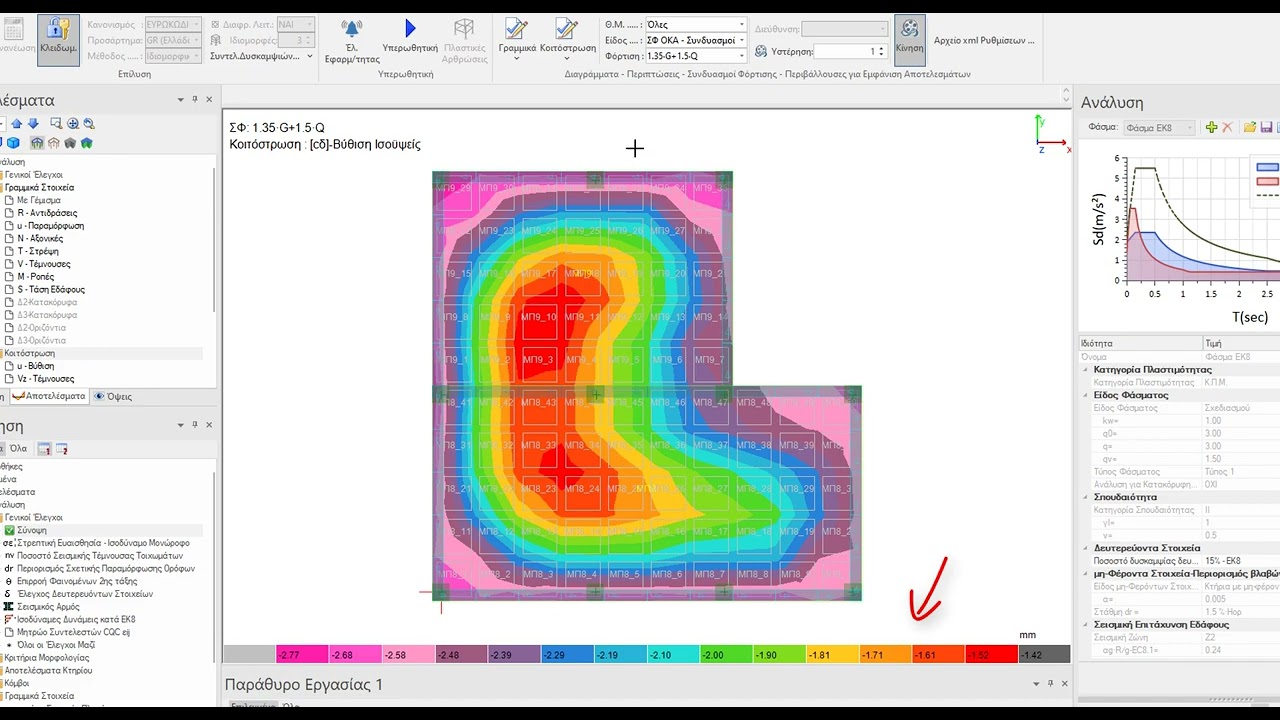Select S - Τάση Εδάφους in results tree
This screenshot has height=720, width=1280.
point(51,290)
